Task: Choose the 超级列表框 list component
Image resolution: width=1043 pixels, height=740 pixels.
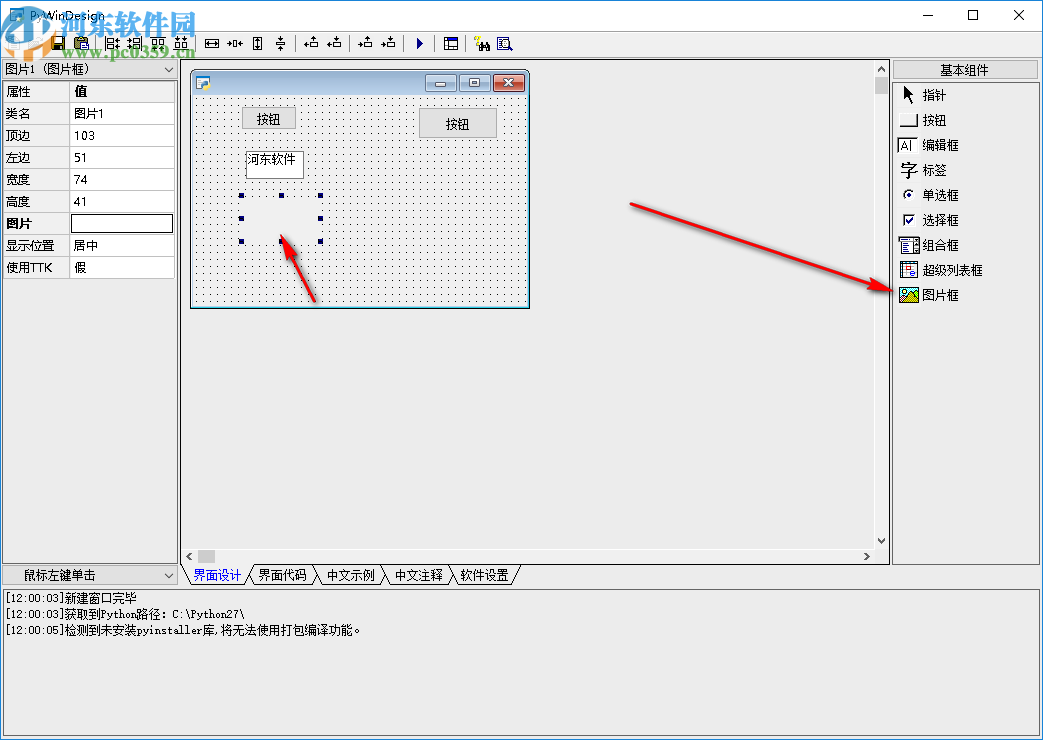Action: [x=941, y=270]
